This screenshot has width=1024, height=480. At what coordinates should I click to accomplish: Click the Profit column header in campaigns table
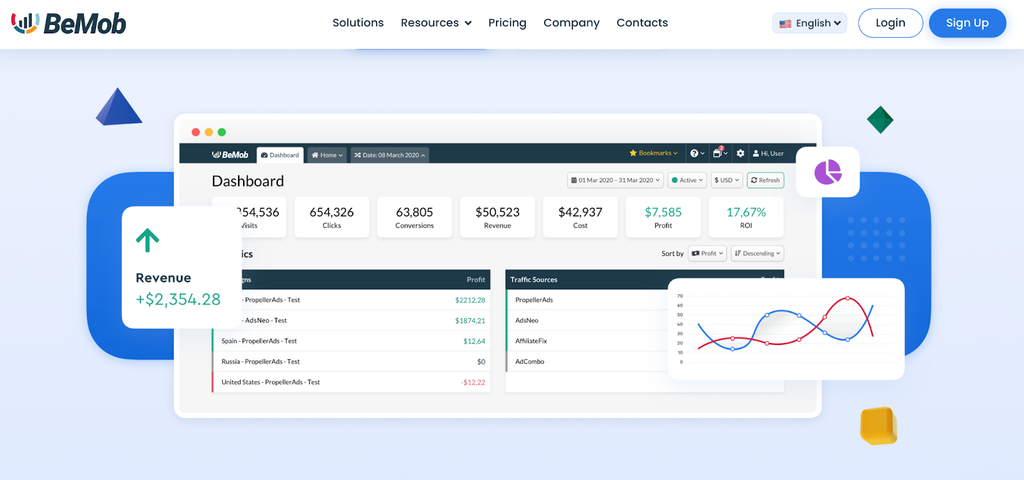tap(476, 280)
